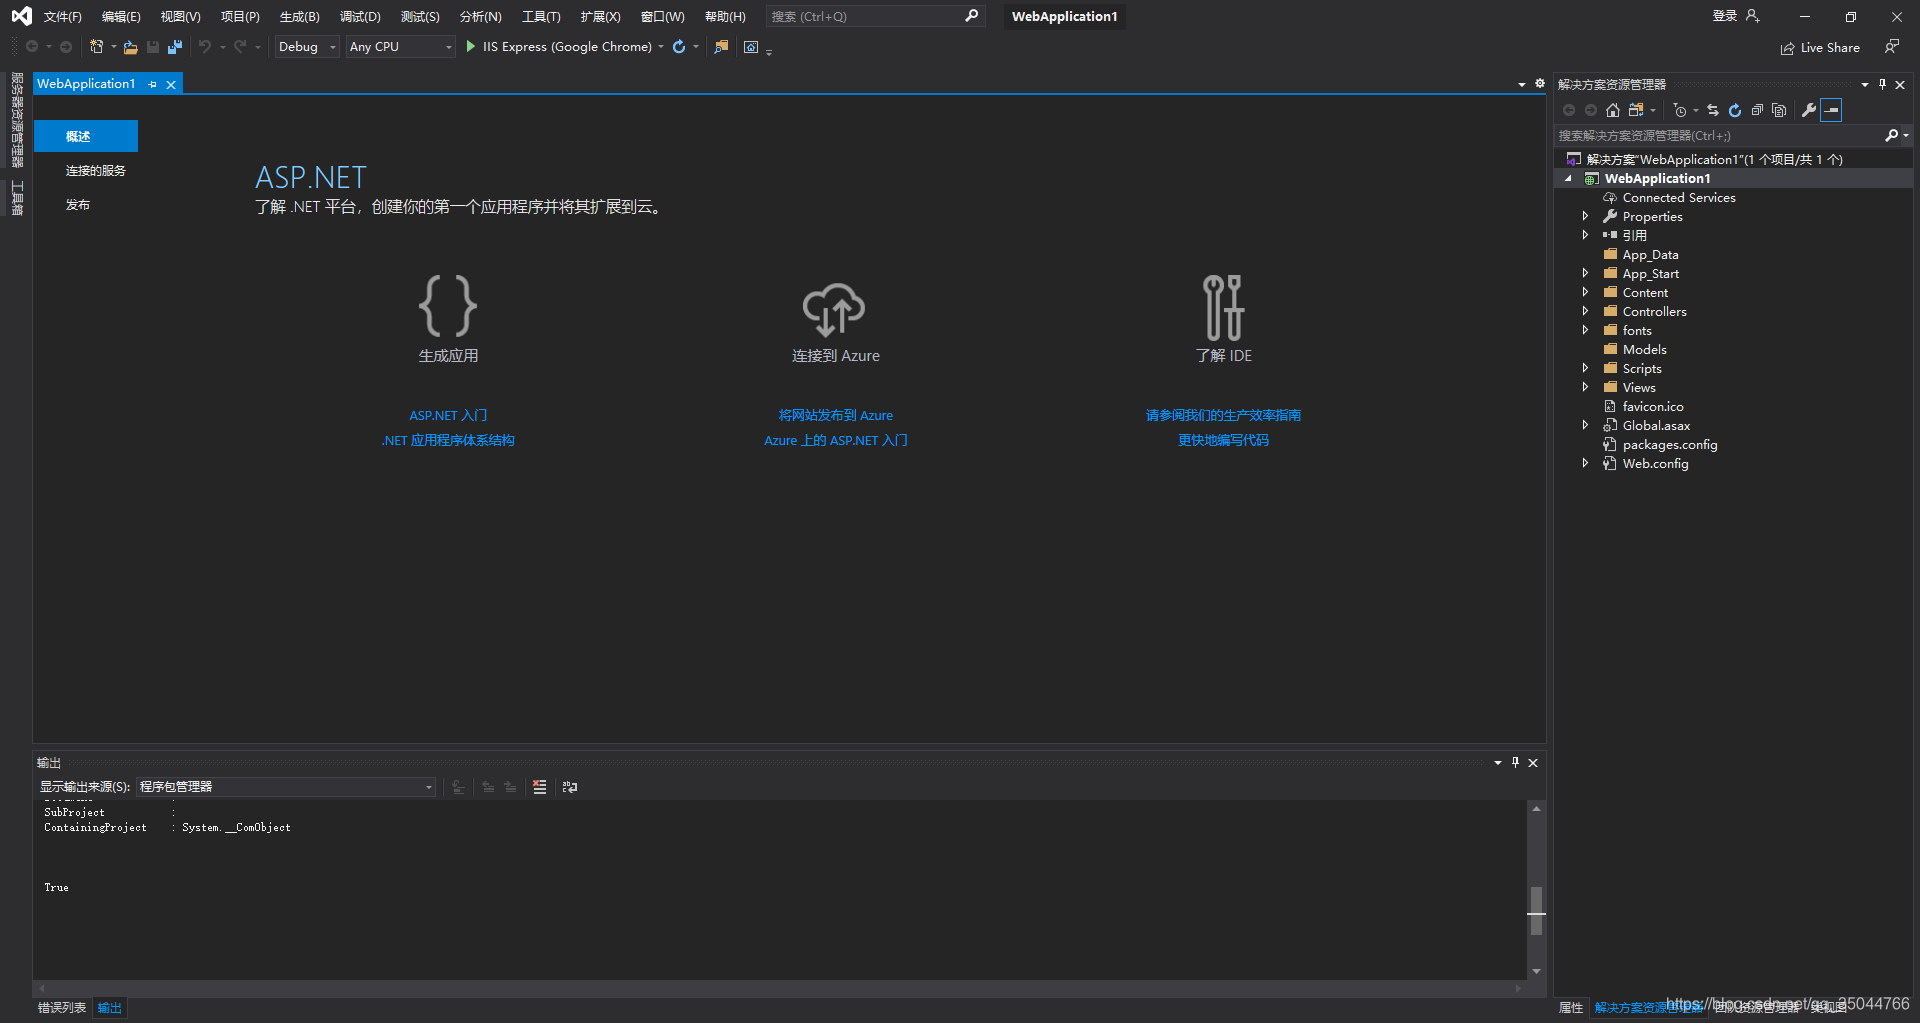Click the 生成应用 curly braces icon
This screenshot has height=1023, width=1920.
pos(448,306)
